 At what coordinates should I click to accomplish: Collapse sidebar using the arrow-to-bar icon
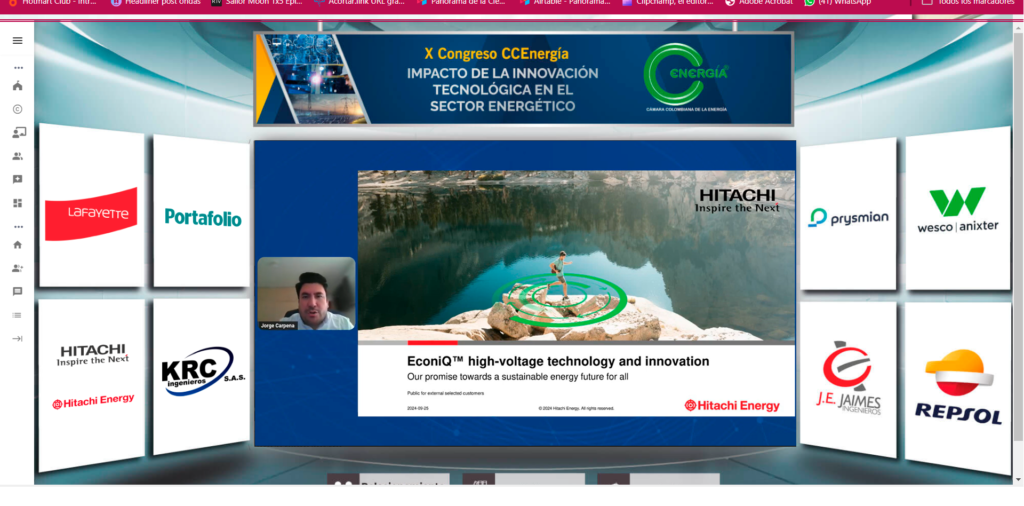[17, 339]
